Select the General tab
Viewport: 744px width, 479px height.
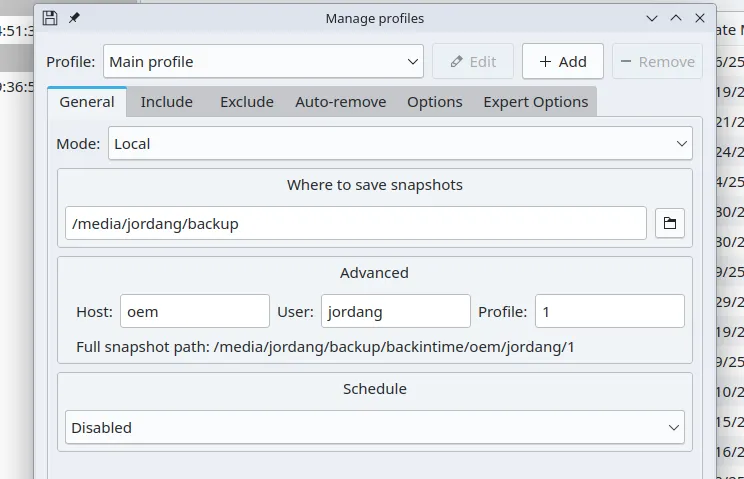[87, 102]
